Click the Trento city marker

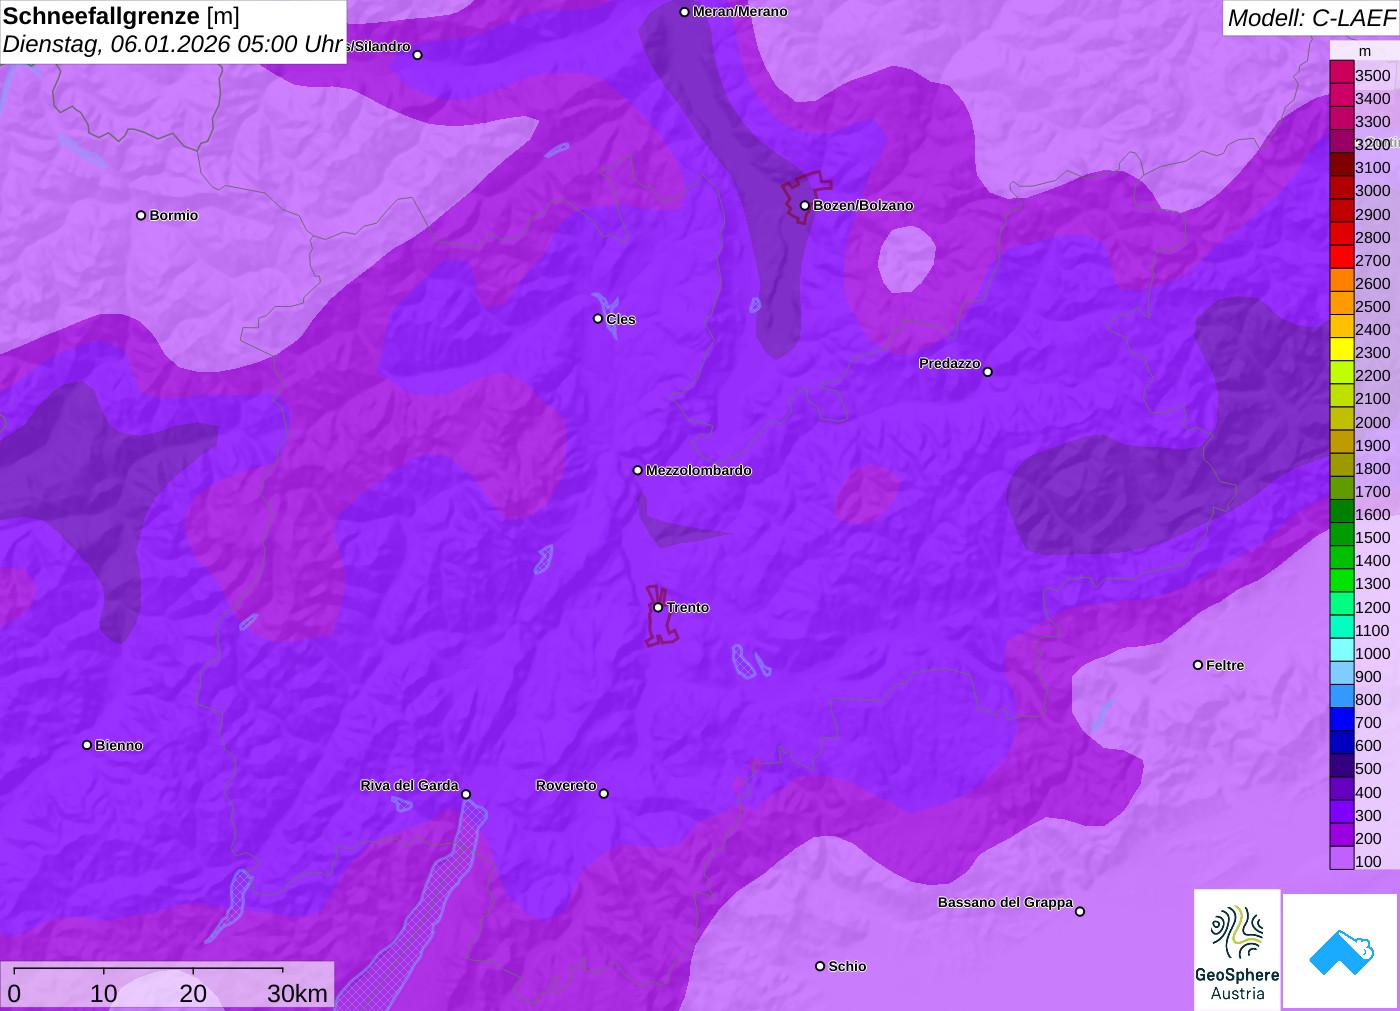(x=658, y=607)
